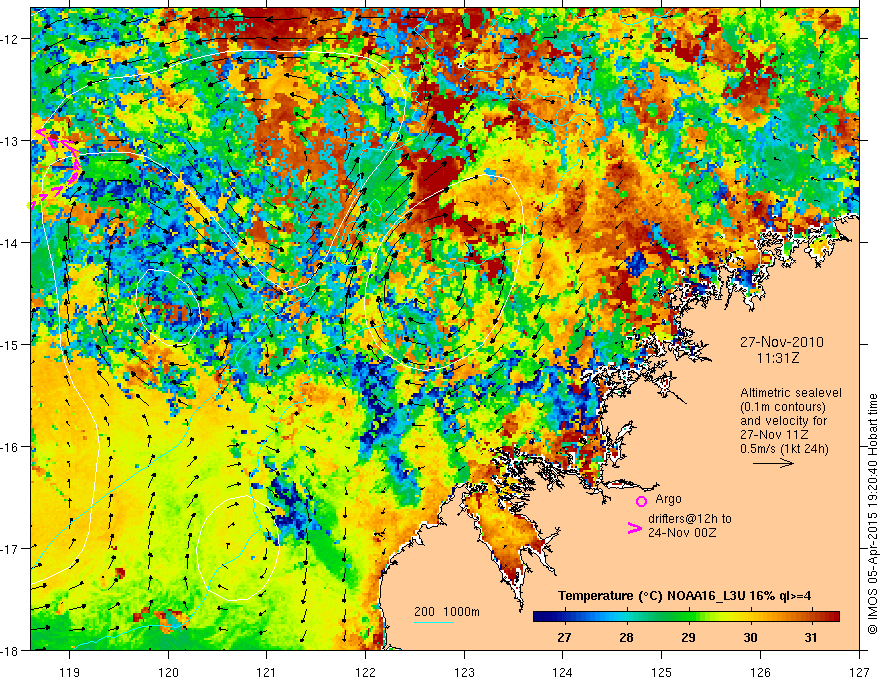Click the '200 1000m' depth legend label
This screenshot has width=880, height=680.
pos(447,612)
